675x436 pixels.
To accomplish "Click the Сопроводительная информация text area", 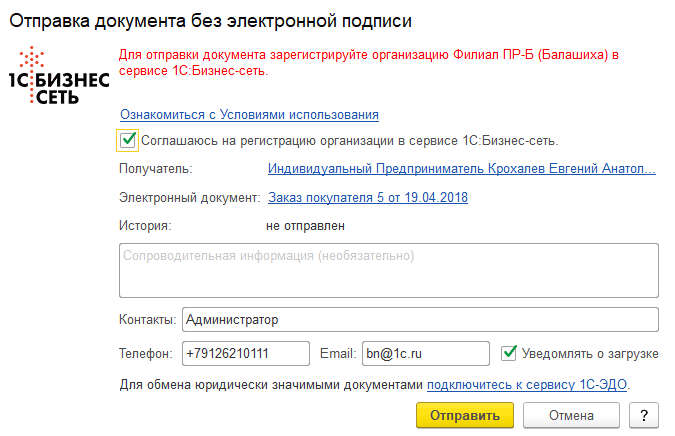I will [x=387, y=270].
